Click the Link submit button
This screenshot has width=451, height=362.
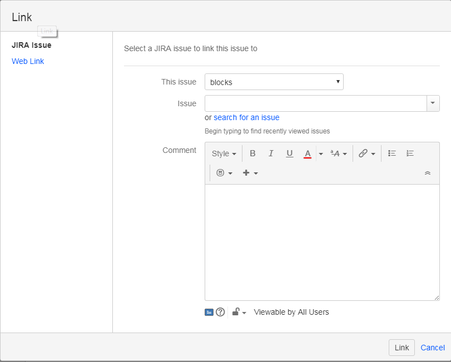[x=402, y=348]
